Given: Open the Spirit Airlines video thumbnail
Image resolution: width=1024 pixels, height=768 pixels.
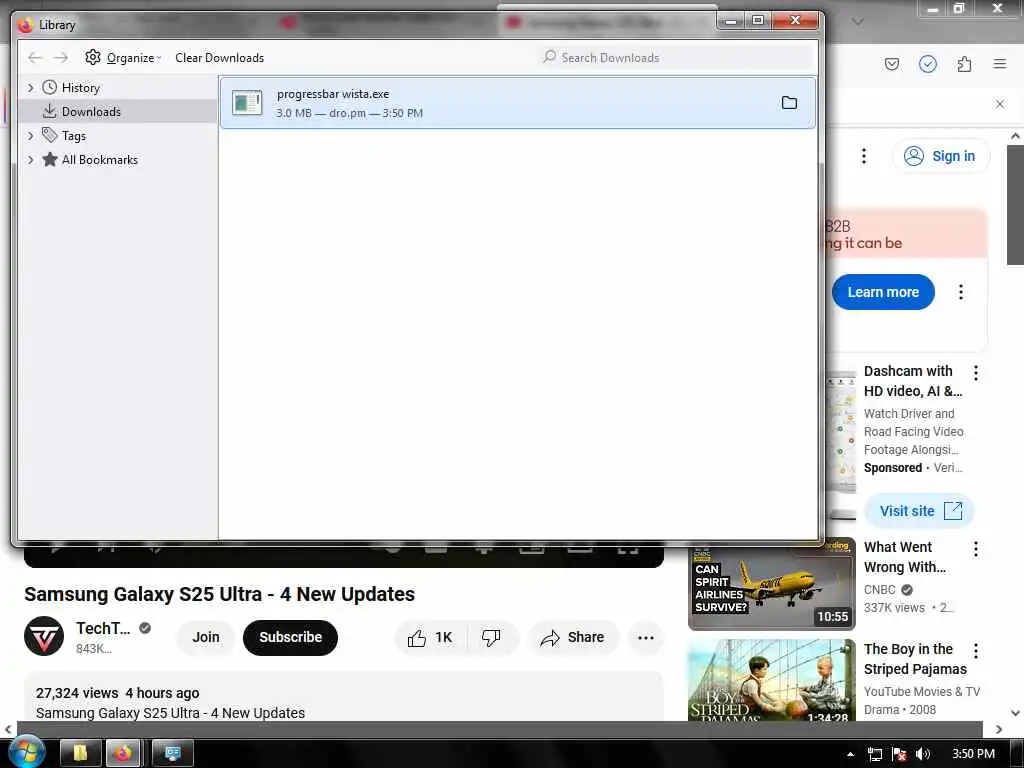Looking at the screenshot, I should tap(771, 583).
